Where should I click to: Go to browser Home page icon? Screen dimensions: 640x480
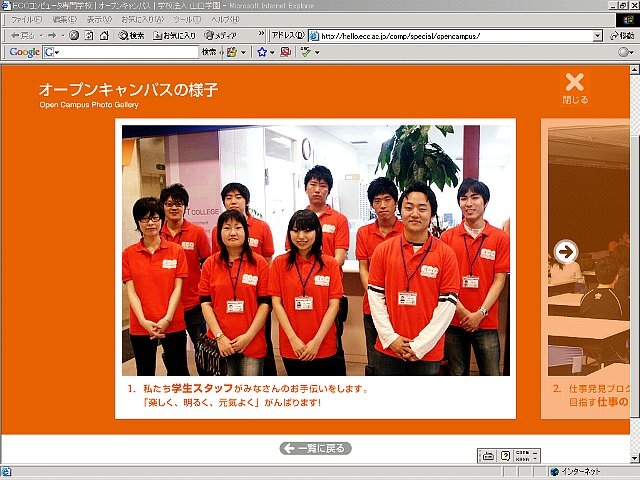(104, 35)
